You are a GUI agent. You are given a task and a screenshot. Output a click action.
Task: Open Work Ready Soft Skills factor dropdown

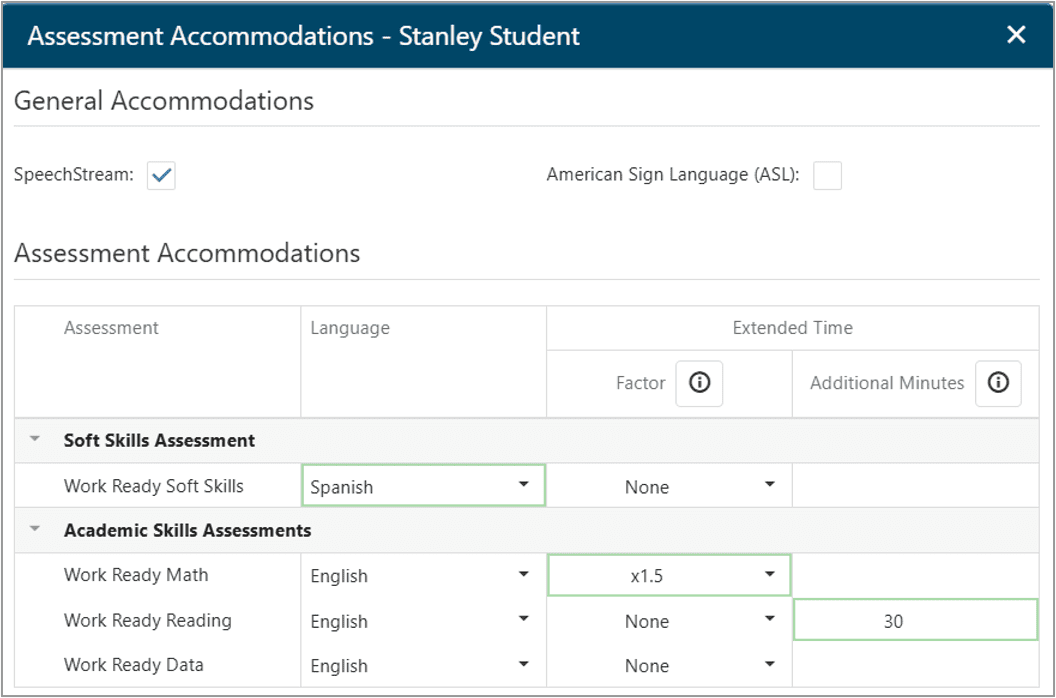click(x=669, y=486)
